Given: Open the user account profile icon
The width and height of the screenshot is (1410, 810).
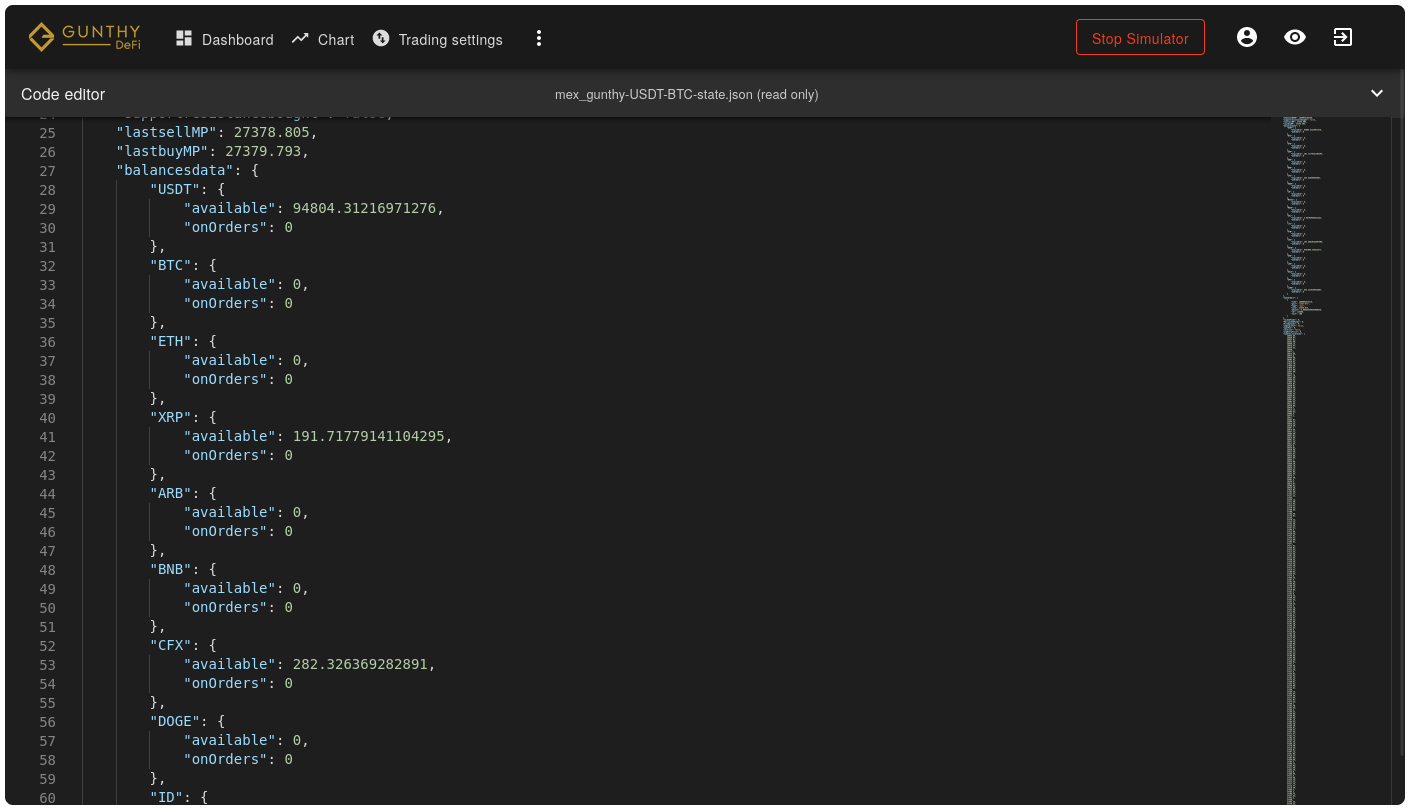Looking at the screenshot, I should click(x=1247, y=38).
